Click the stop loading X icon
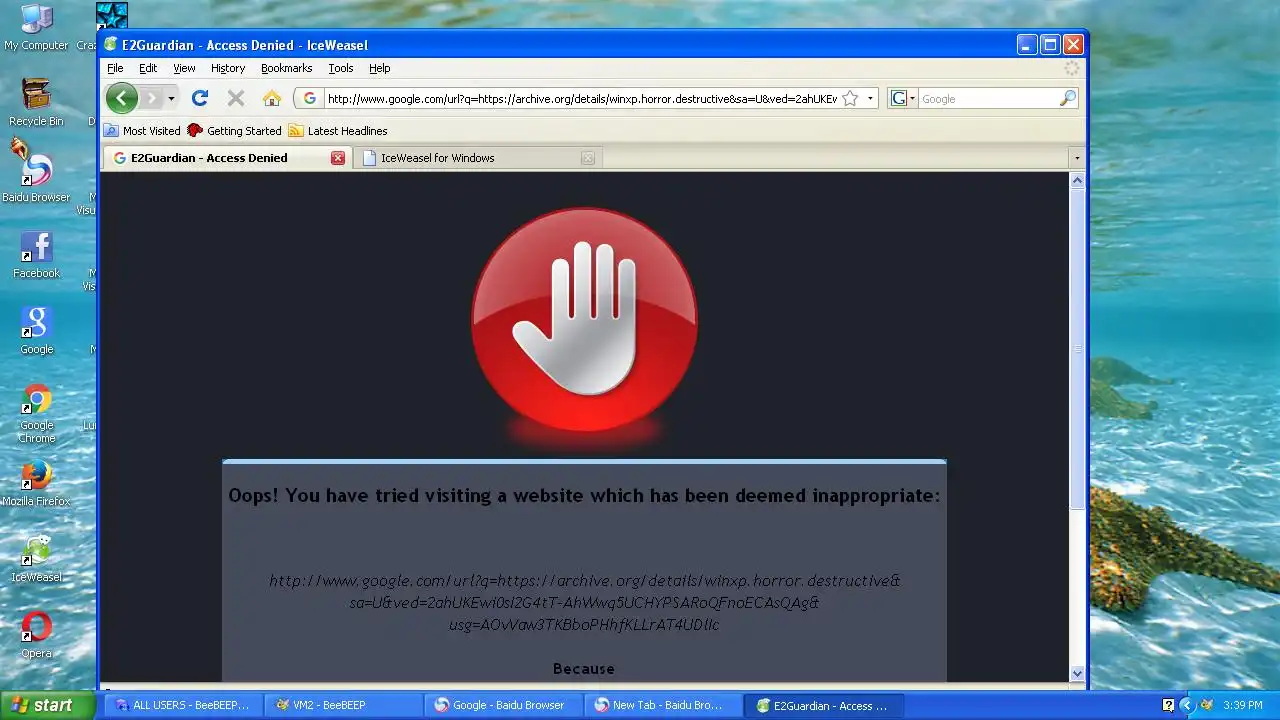Image resolution: width=1280 pixels, height=720 pixels. (236, 98)
